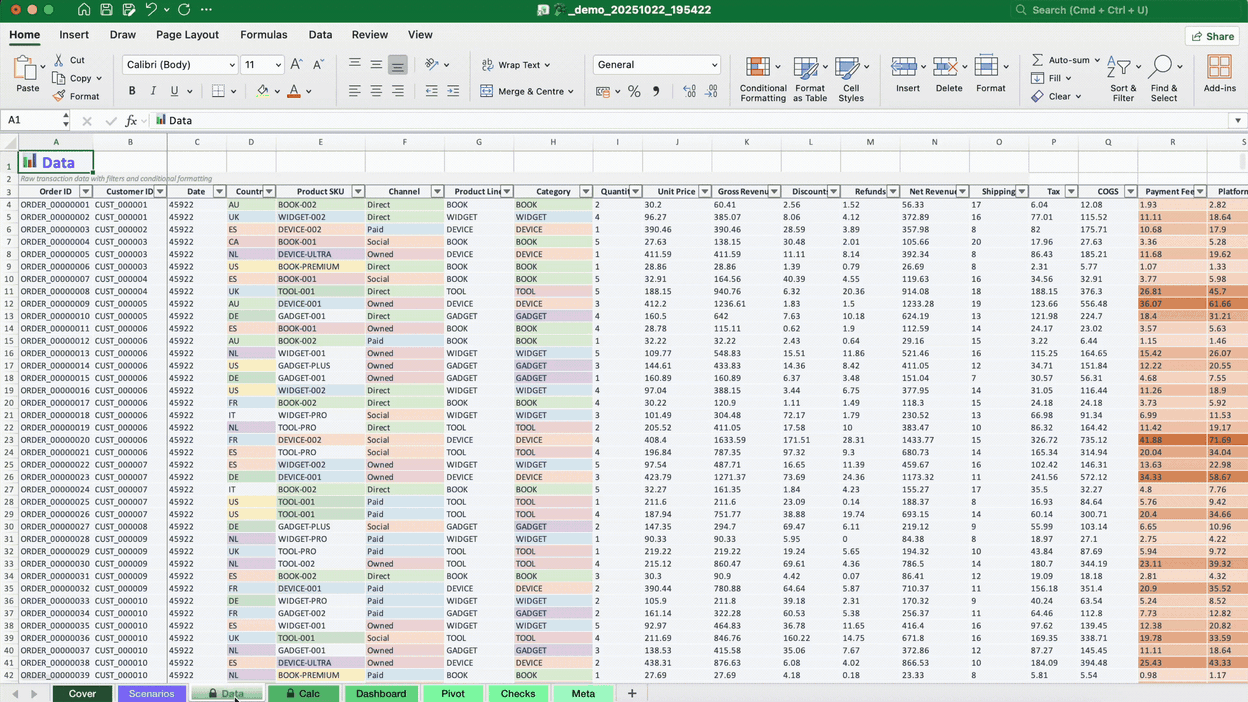Image resolution: width=1248 pixels, height=702 pixels.
Task: Open the Add-ins panel
Action: coord(1219,73)
